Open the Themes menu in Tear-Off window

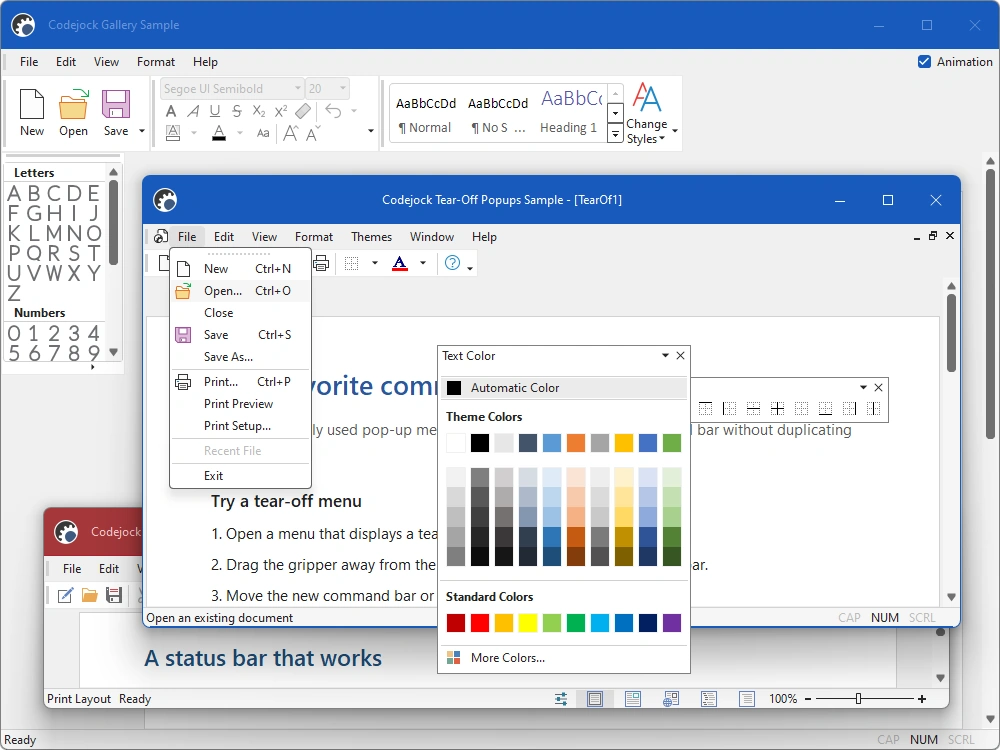[371, 237]
